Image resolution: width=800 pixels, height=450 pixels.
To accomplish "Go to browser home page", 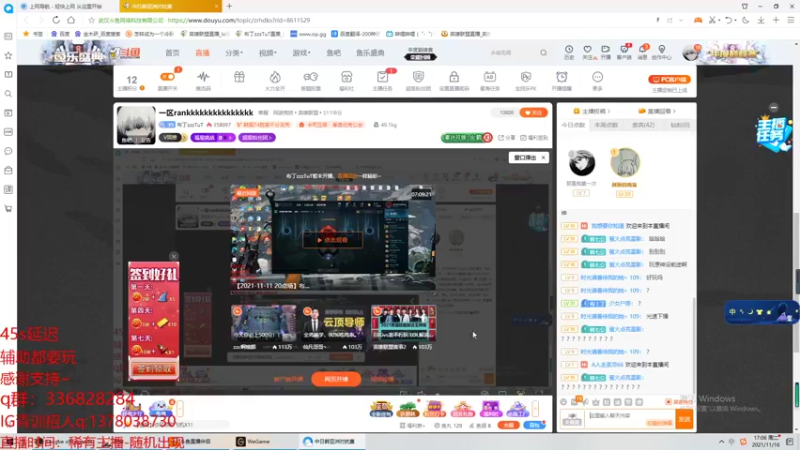I will pos(71,20).
